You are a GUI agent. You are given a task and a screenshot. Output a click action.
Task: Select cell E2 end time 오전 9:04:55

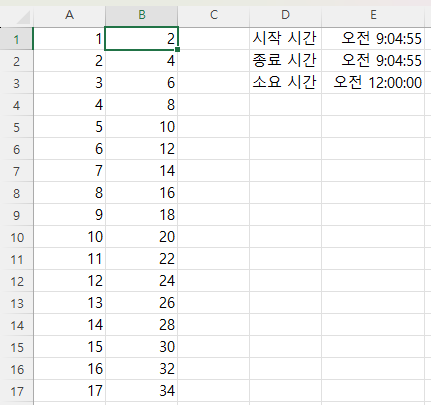(373, 61)
